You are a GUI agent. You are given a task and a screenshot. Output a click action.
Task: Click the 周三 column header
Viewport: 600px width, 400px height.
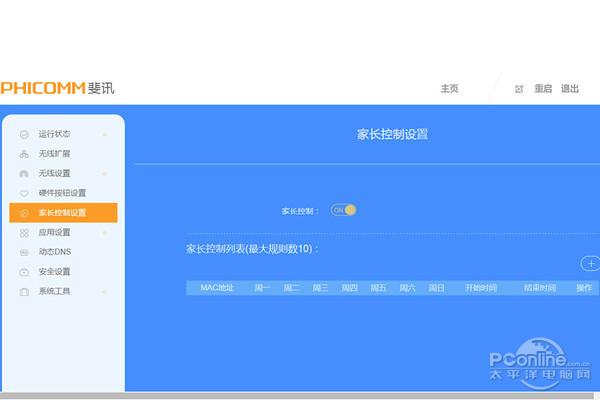[320, 288]
